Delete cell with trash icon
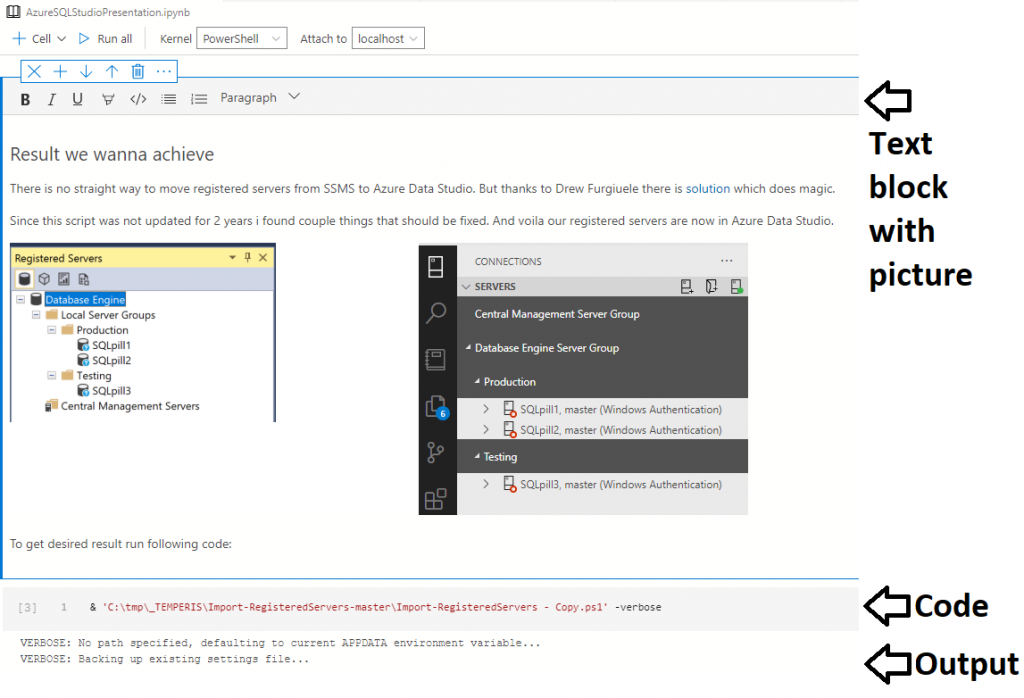Image resolution: width=1024 pixels, height=698 pixels. coord(138,71)
